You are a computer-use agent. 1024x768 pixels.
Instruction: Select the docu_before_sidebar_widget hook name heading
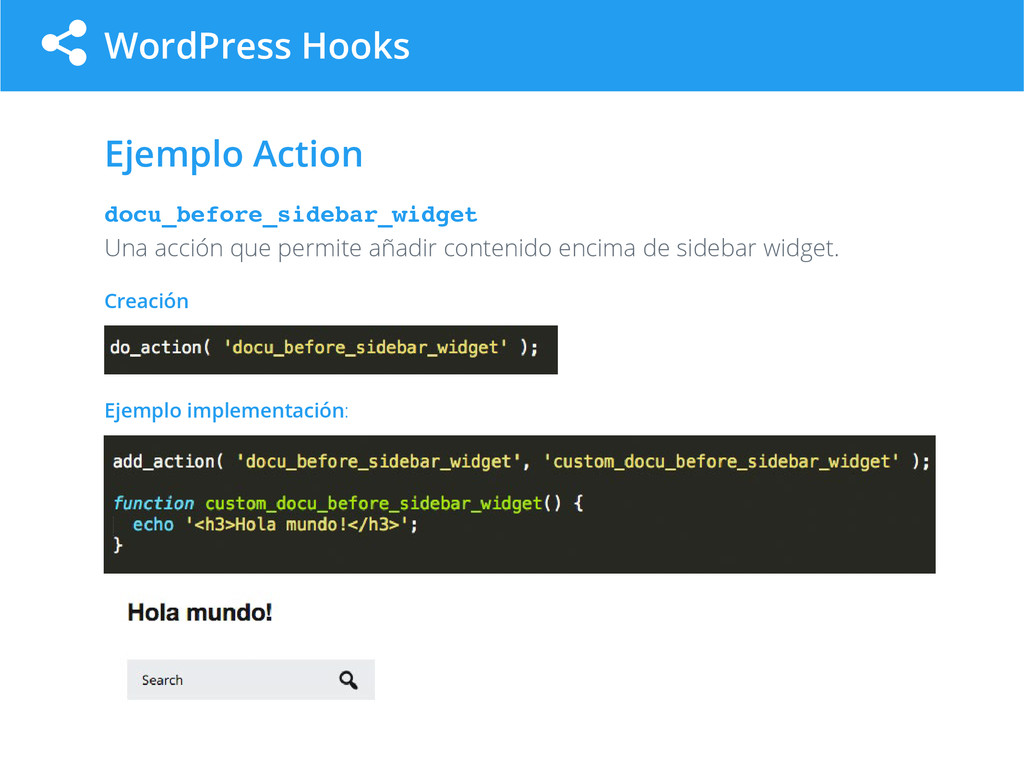pyautogui.click(x=291, y=215)
